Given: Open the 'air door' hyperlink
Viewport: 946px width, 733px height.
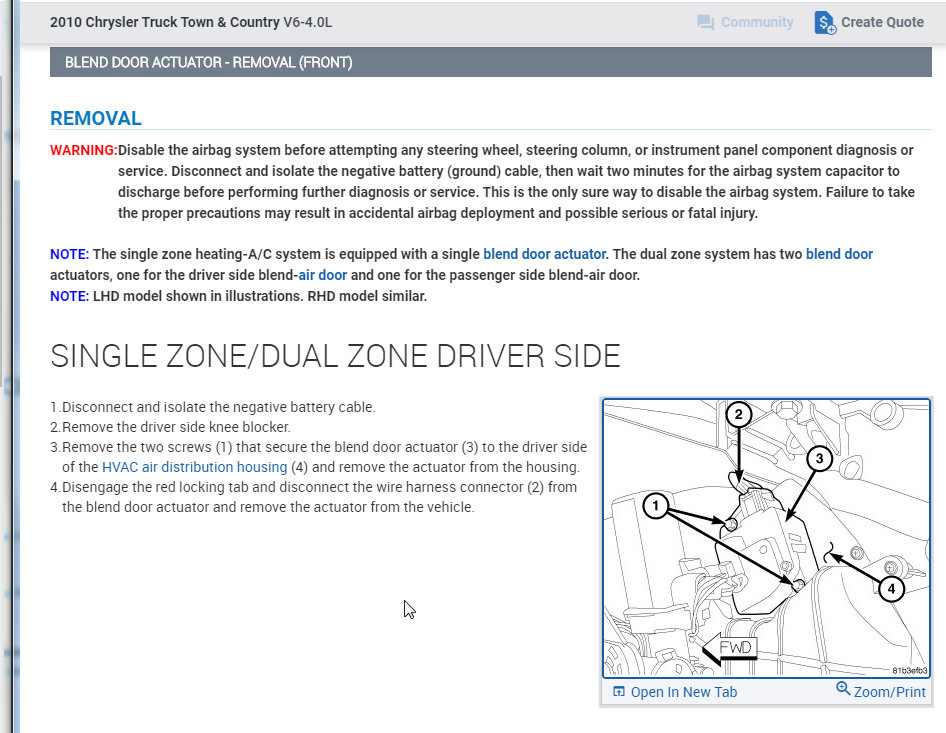Looking at the screenshot, I should (323, 275).
